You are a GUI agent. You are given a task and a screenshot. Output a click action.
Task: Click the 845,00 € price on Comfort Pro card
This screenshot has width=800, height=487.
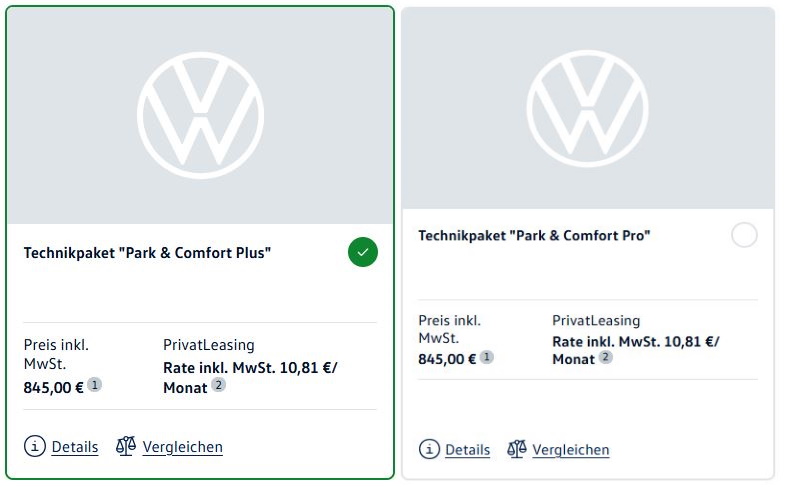pyautogui.click(x=447, y=359)
